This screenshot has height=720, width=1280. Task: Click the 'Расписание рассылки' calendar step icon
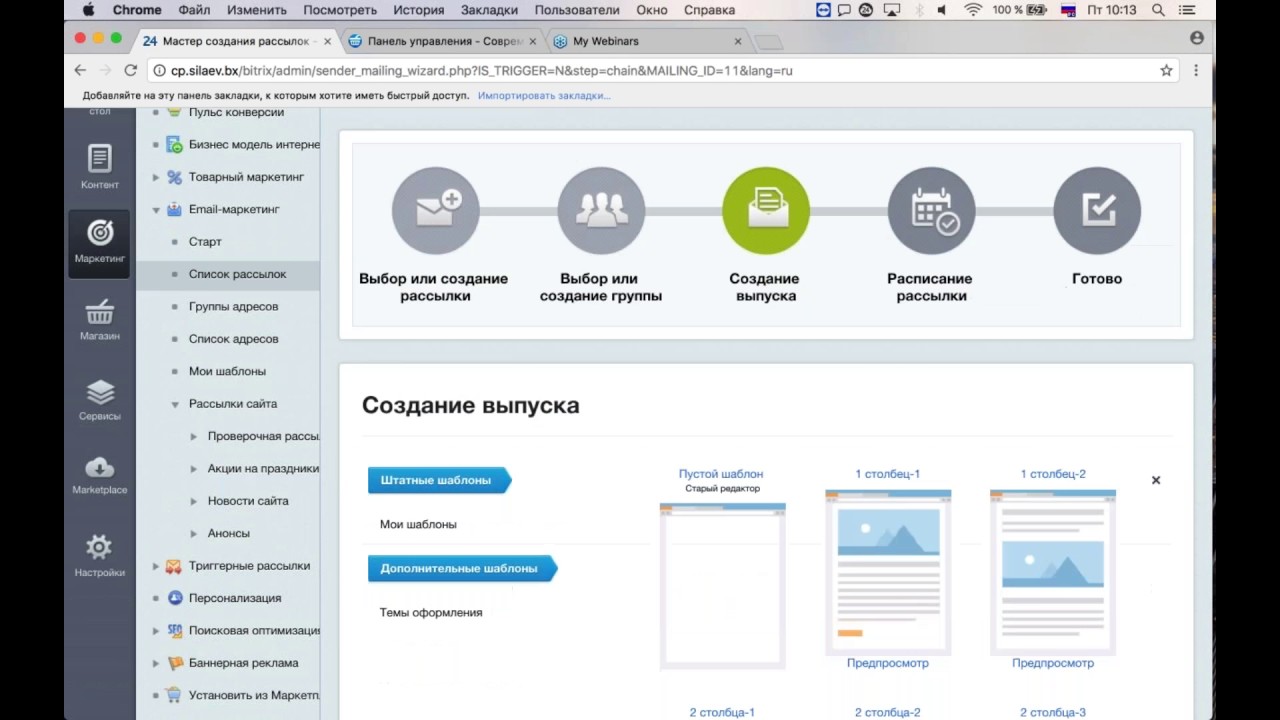932,211
